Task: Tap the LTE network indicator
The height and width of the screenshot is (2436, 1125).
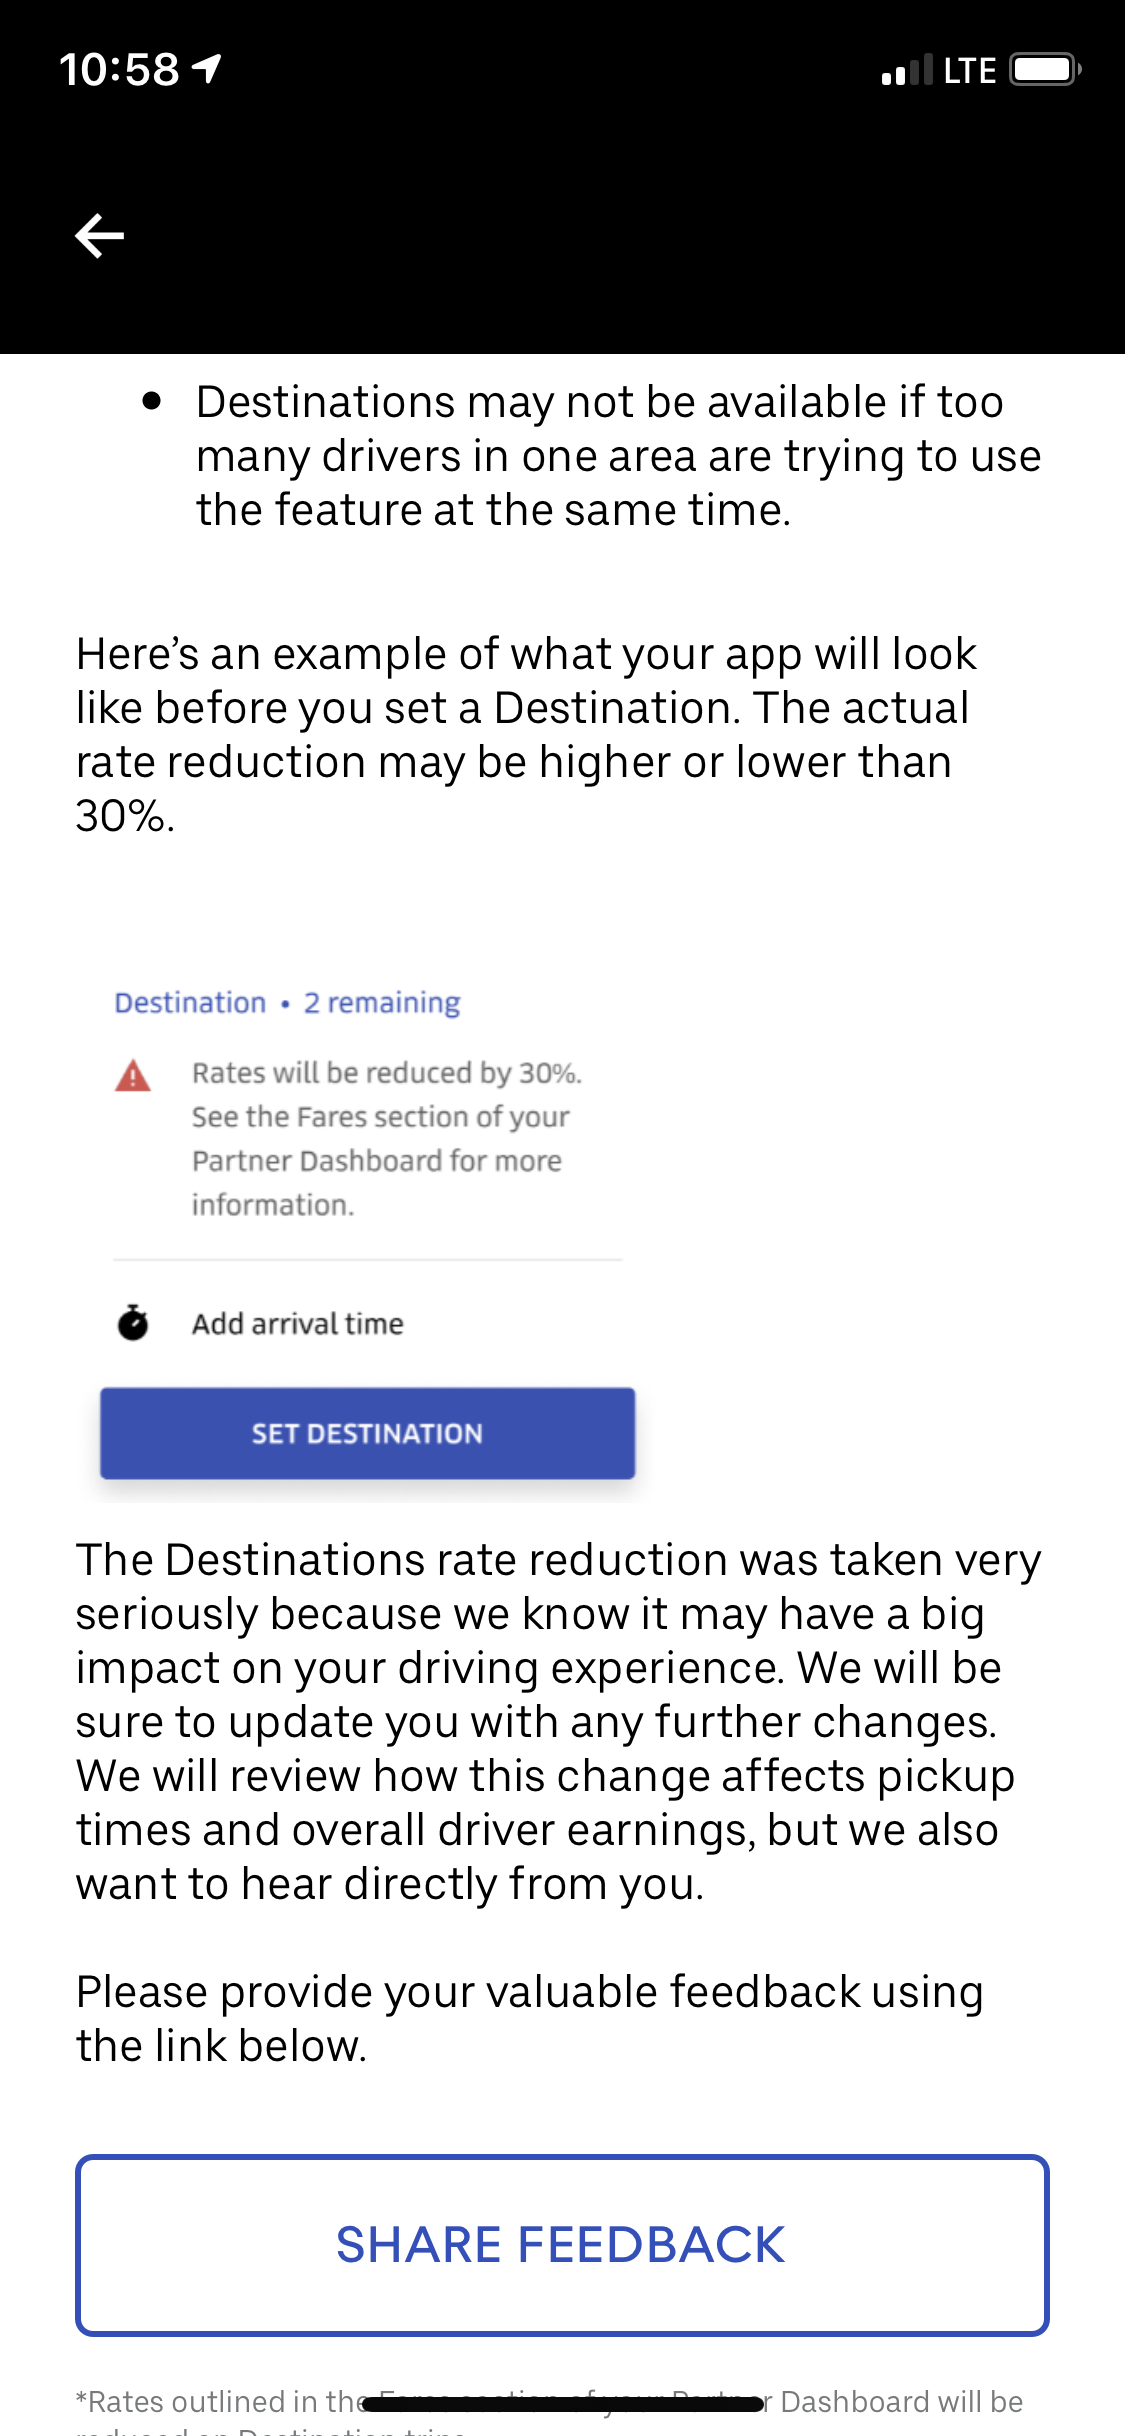Action: pyautogui.click(x=969, y=70)
